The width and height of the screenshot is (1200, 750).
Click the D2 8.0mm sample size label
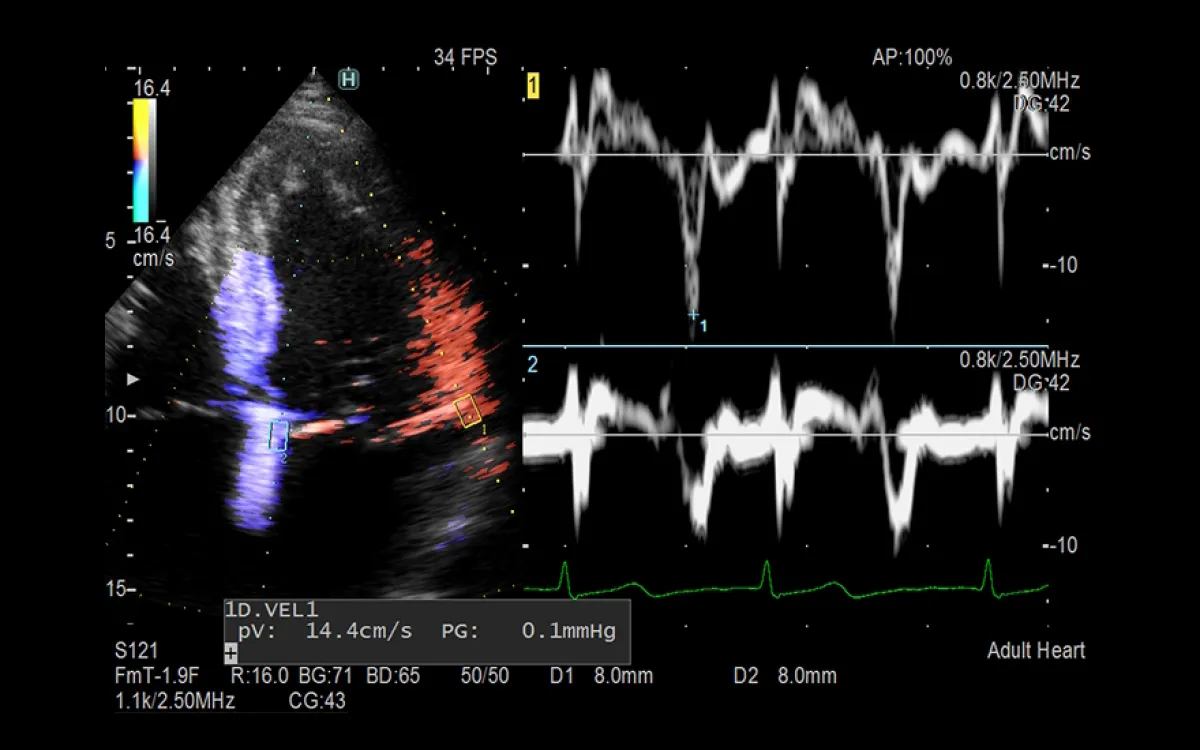click(x=785, y=676)
